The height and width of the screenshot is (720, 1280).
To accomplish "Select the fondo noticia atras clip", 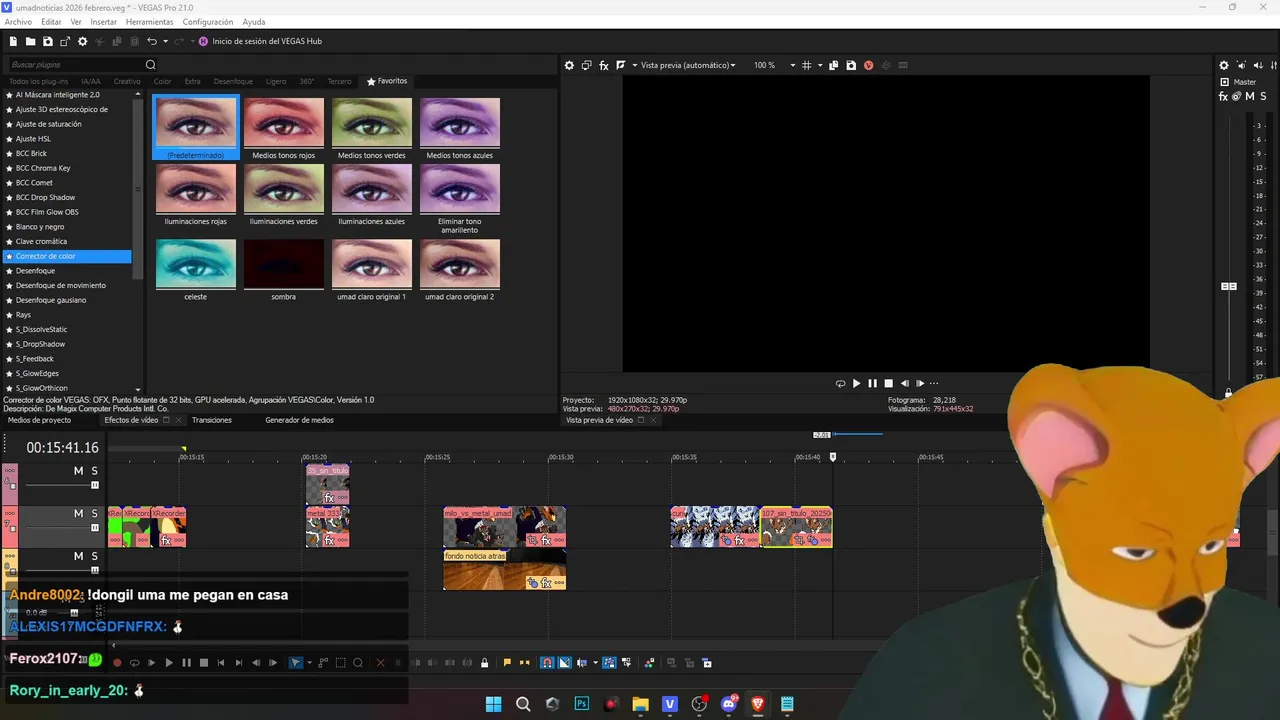I will tap(505, 570).
